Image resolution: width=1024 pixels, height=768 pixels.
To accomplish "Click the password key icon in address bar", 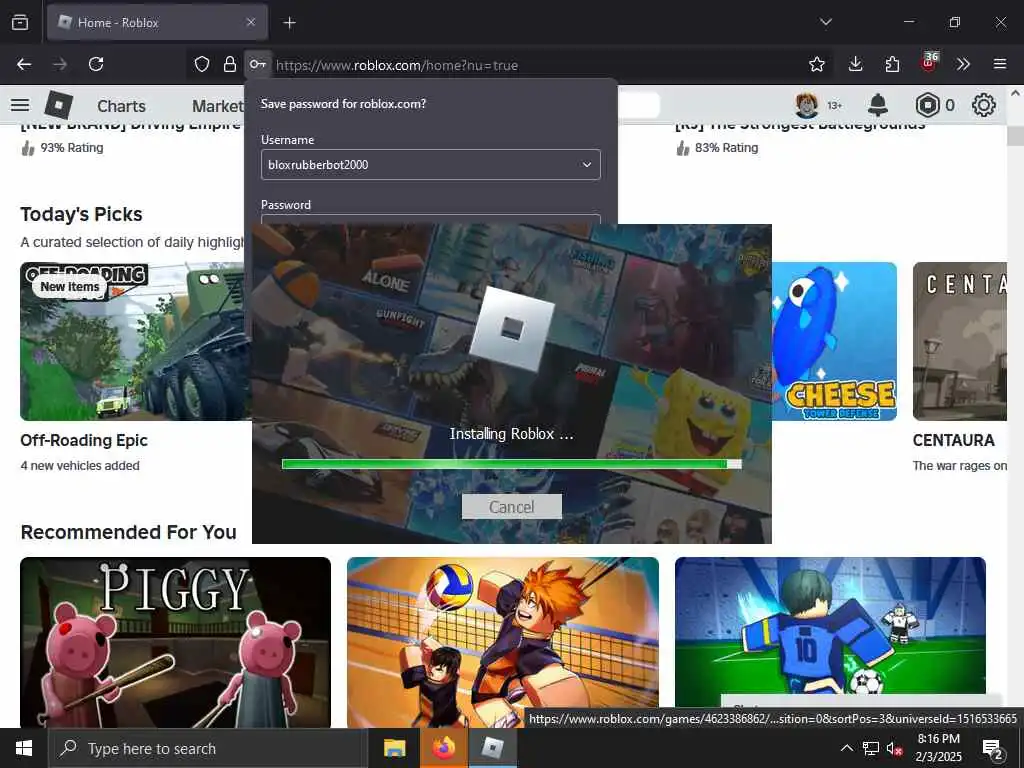I will 258,64.
